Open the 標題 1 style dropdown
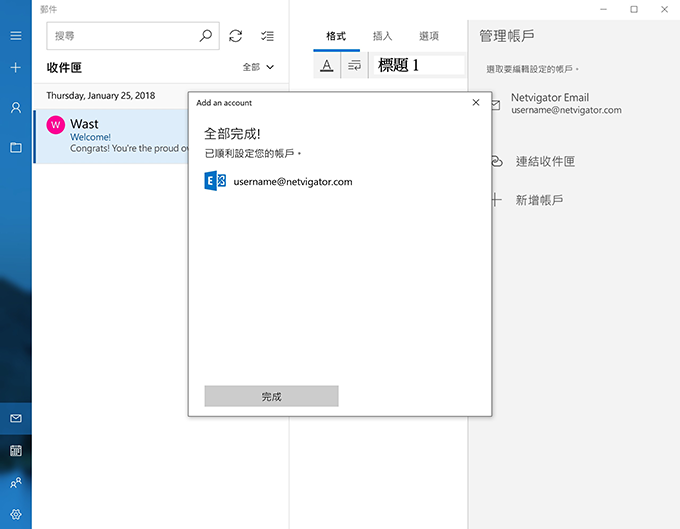 (420, 65)
